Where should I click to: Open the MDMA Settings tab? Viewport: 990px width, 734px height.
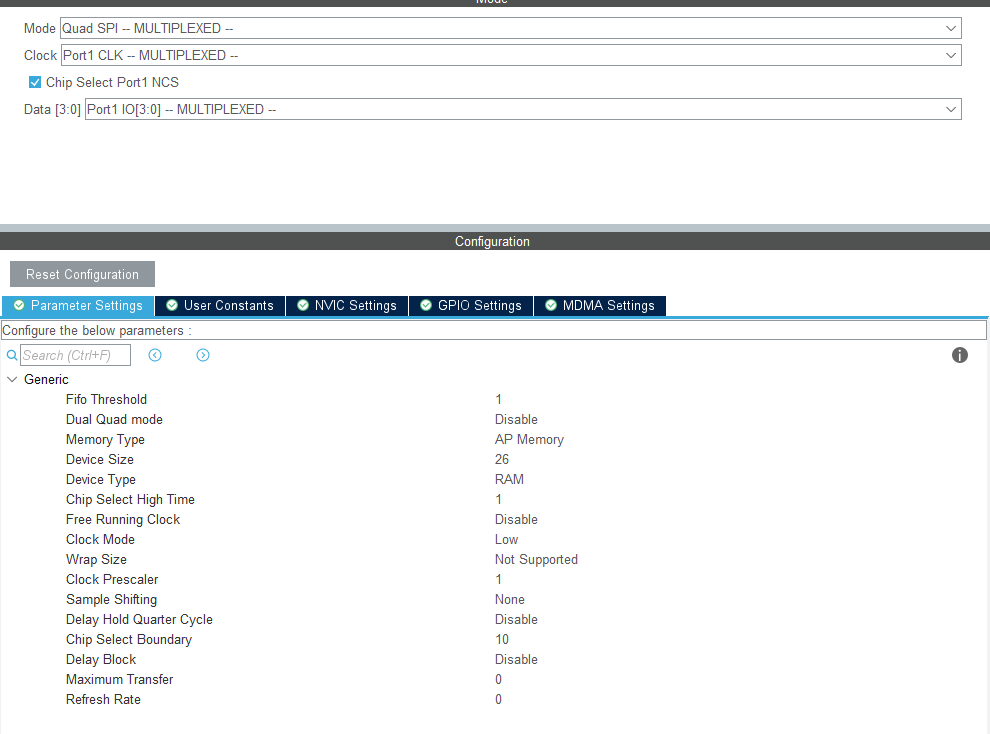[600, 305]
